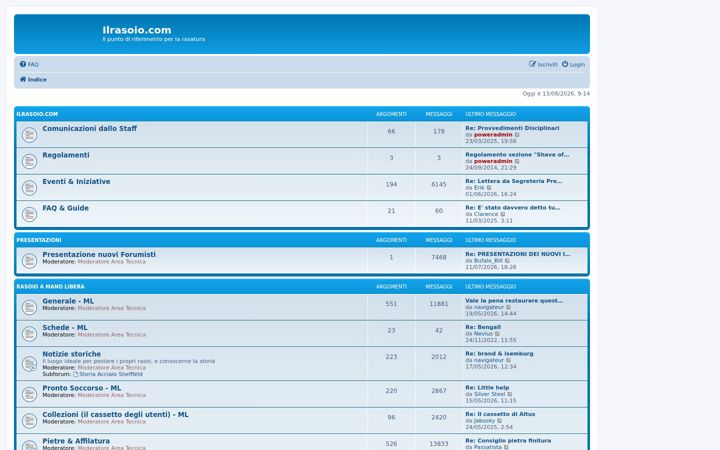This screenshot has height=450, width=720.
Task: View latest post icon for Regolamento sezione post
Action: (517, 162)
